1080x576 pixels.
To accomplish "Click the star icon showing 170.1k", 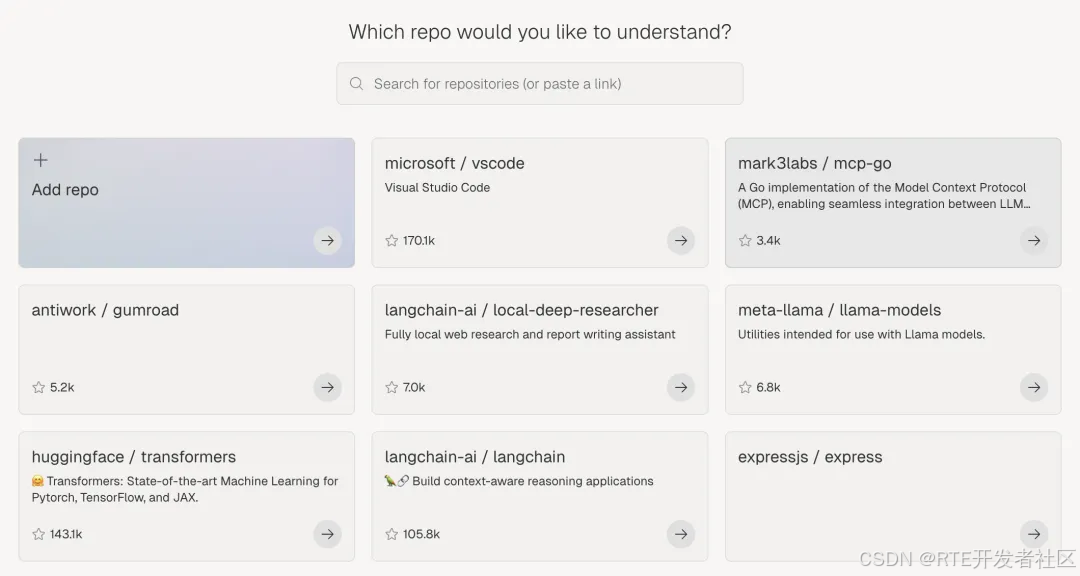I will coord(392,241).
